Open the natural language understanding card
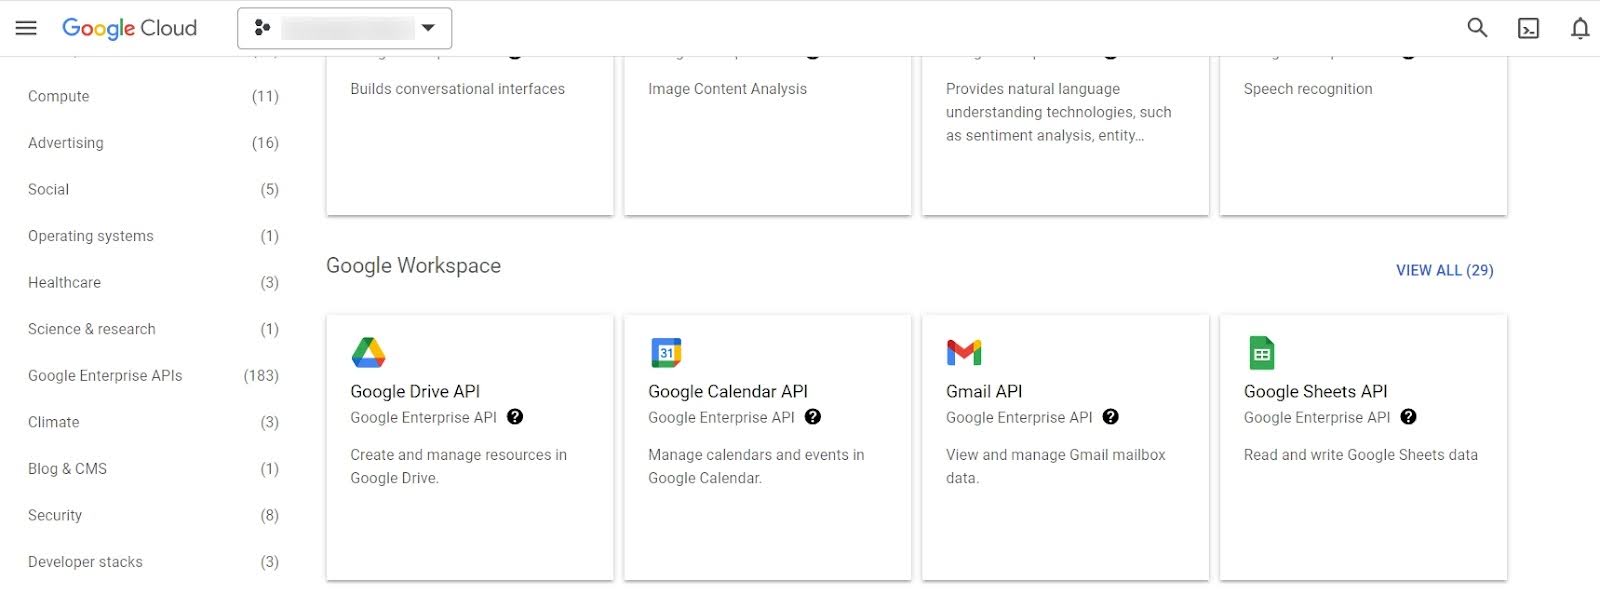Image resolution: width=1600 pixels, height=595 pixels. (1065, 135)
